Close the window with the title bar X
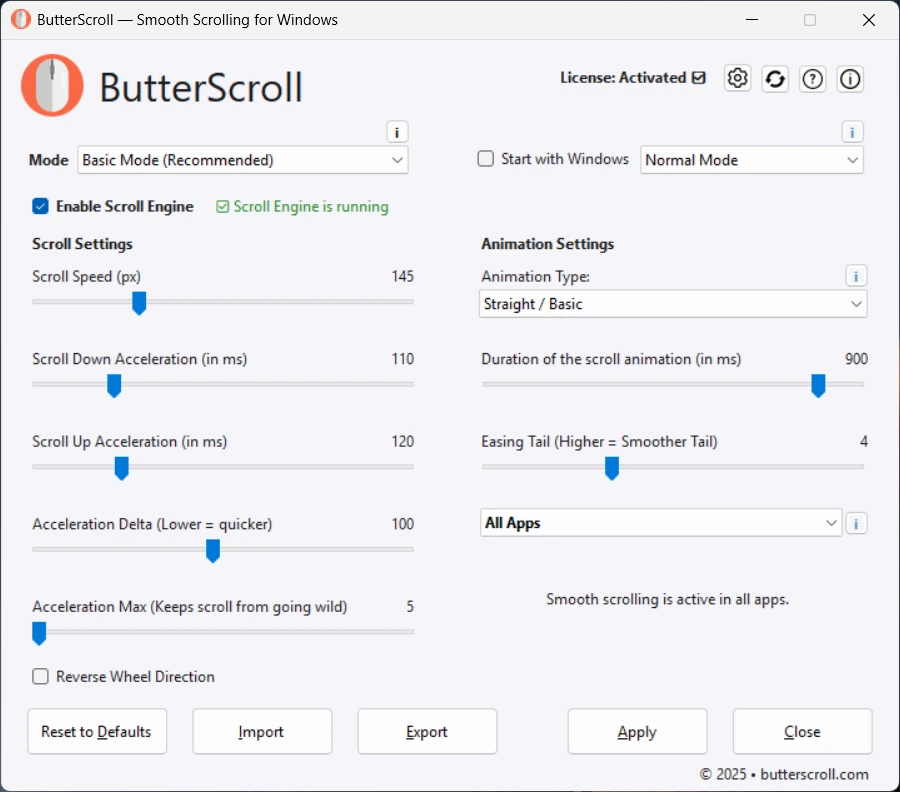The image size is (900, 792). (868, 20)
